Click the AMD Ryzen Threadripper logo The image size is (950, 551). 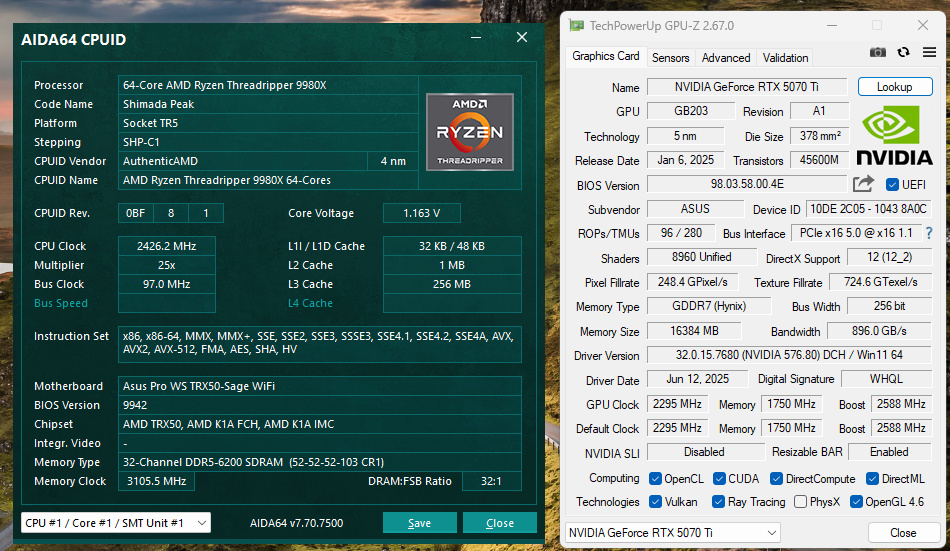coord(470,132)
